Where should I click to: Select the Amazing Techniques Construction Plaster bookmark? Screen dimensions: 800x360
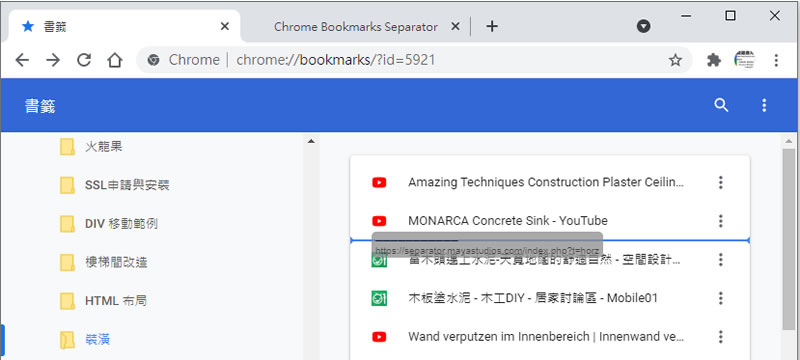click(x=549, y=182)
